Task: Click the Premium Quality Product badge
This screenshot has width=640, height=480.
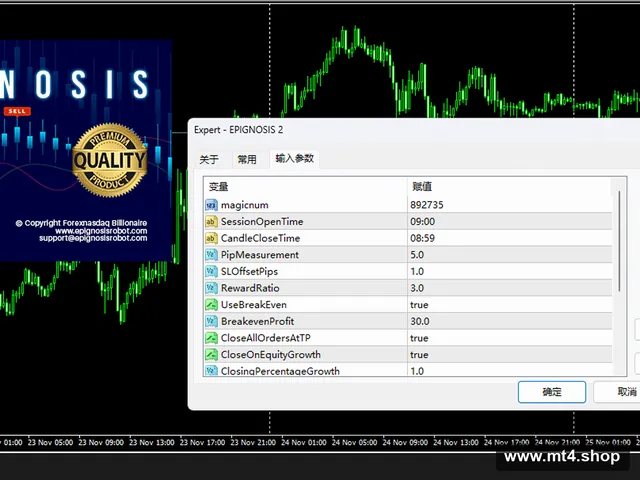Action: (110, 160)
